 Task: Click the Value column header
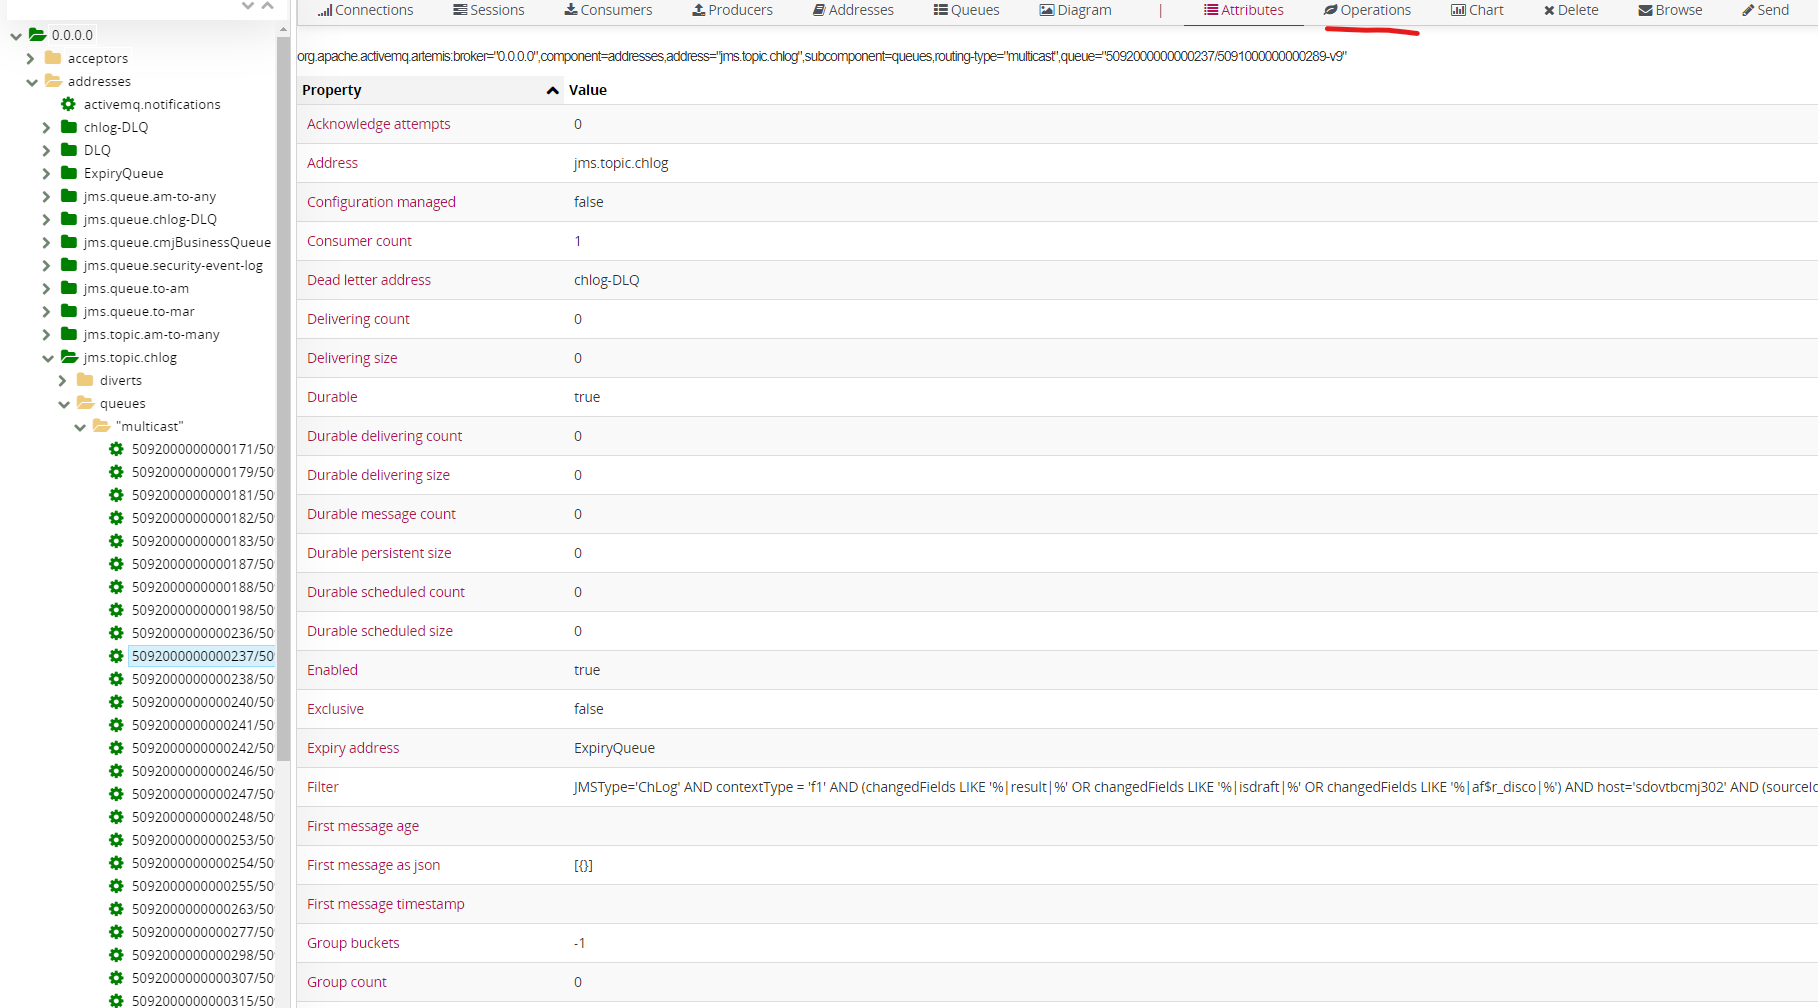coord(588,90)
